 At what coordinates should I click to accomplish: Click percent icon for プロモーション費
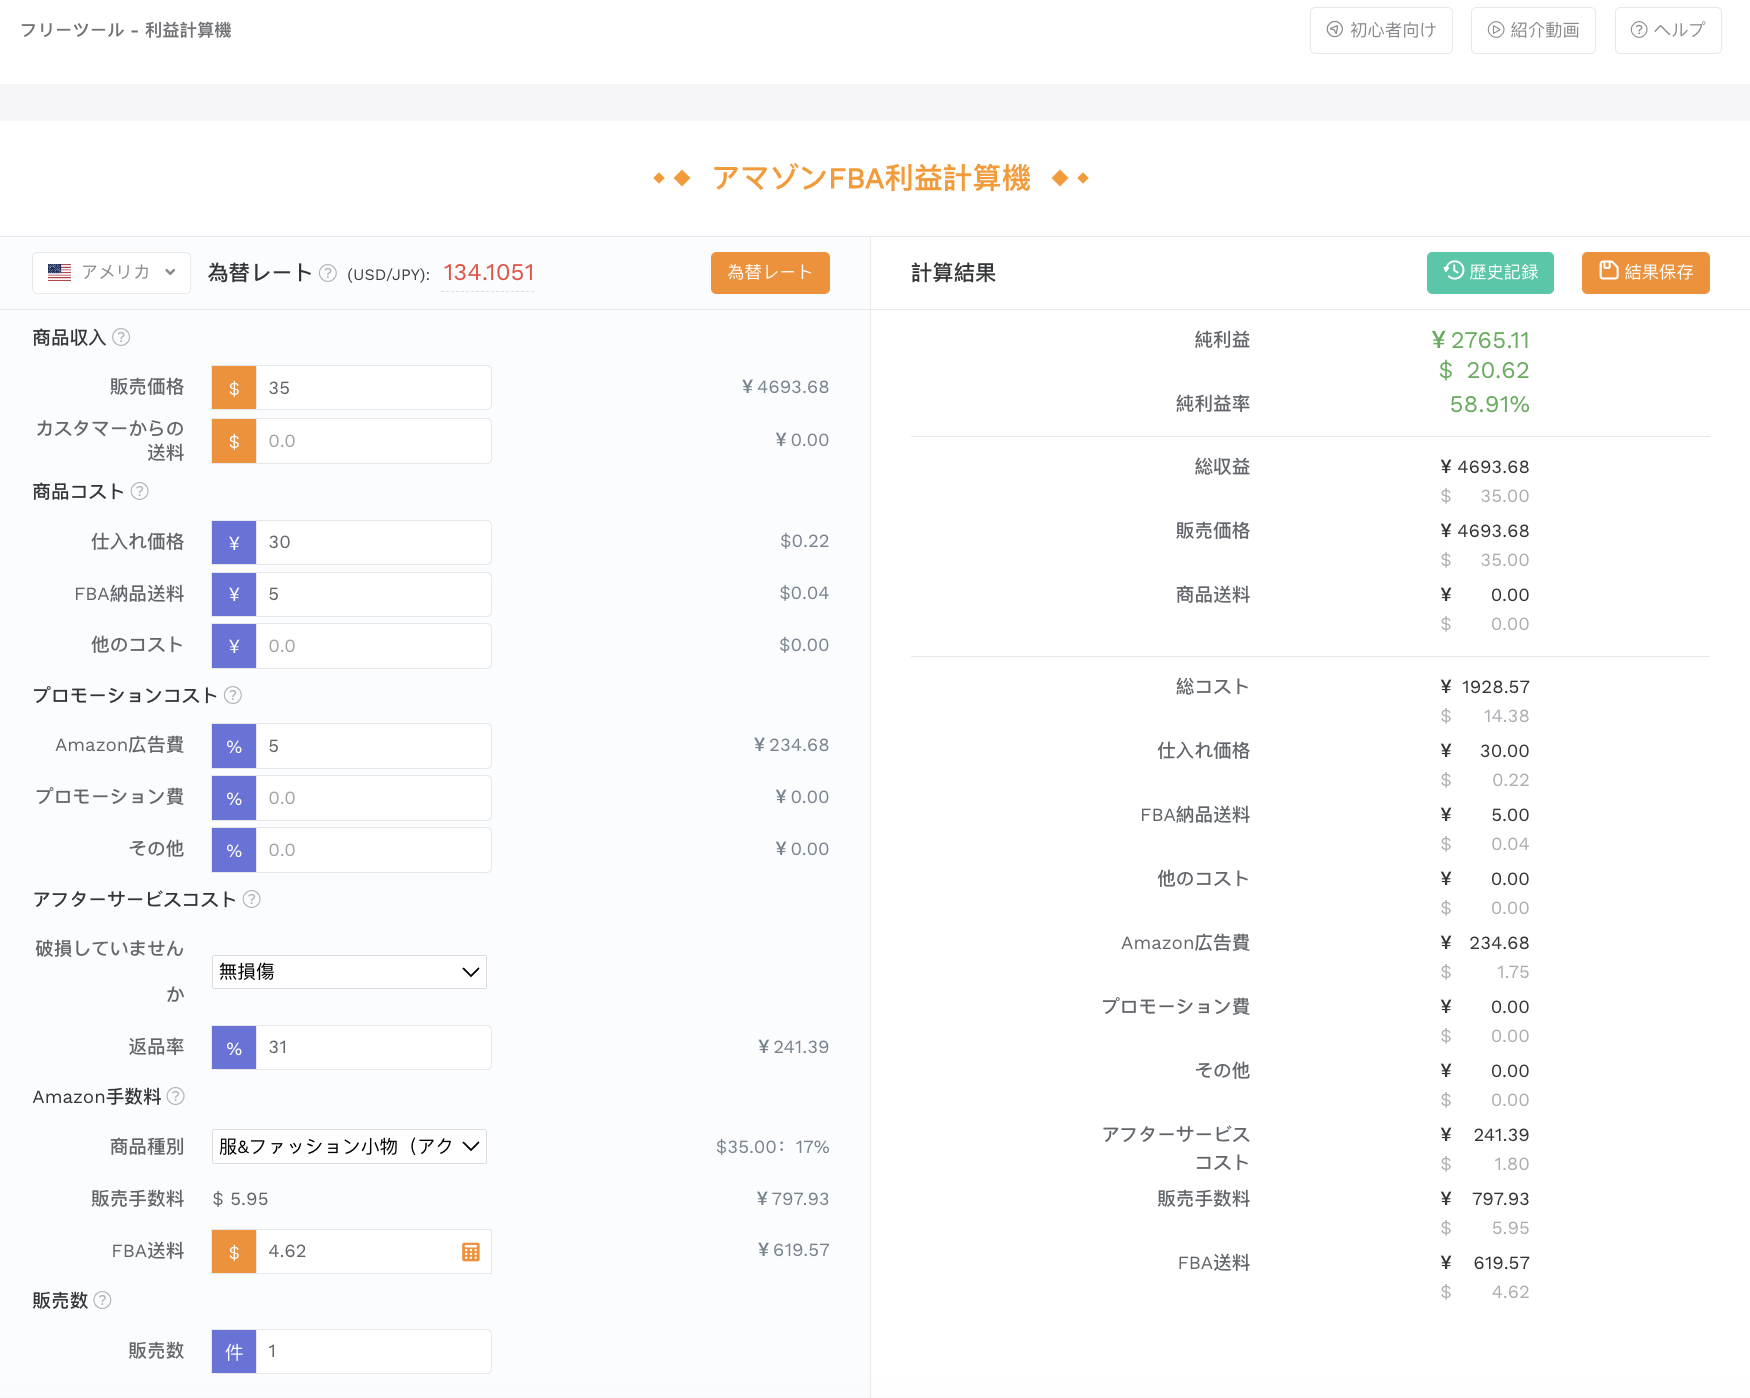pos(234,798)
